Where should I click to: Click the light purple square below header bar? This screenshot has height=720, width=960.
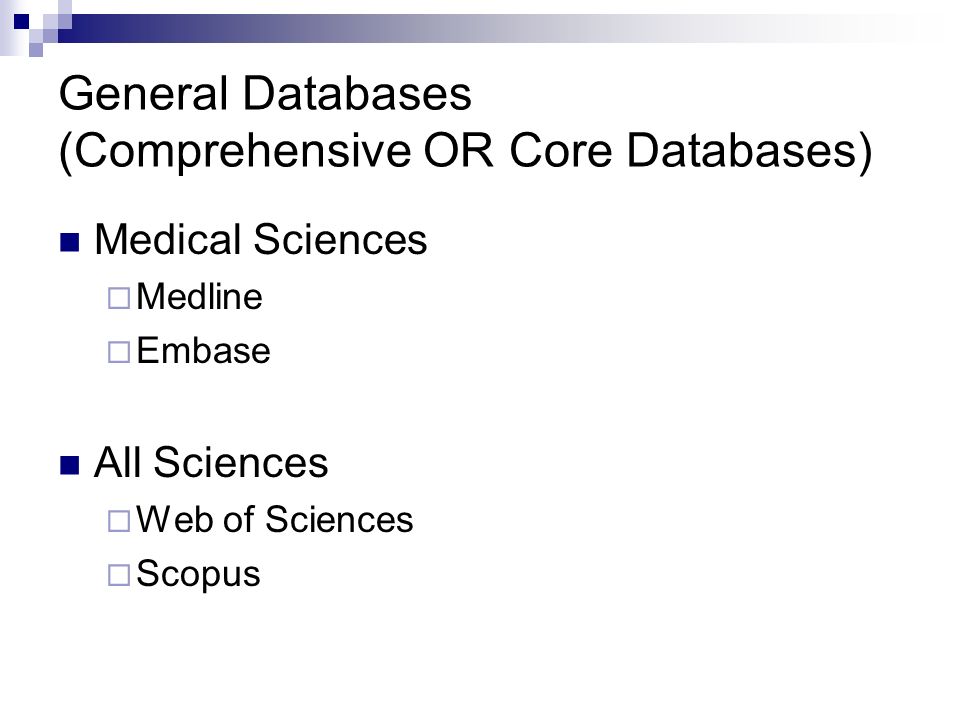(x=36, y=50)
